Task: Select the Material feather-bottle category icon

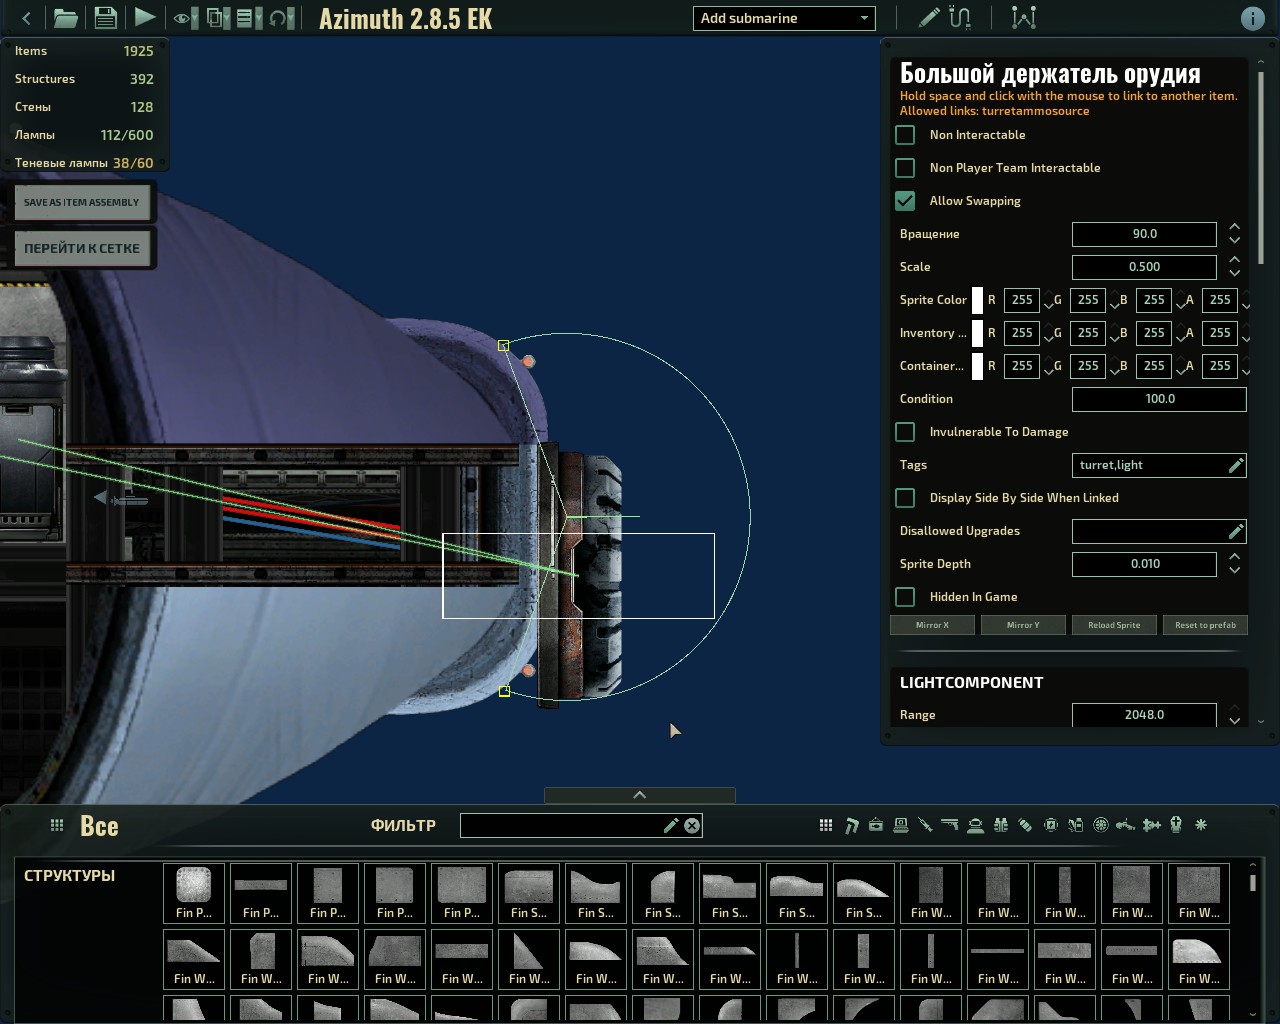Action: tap(1076, 825)
